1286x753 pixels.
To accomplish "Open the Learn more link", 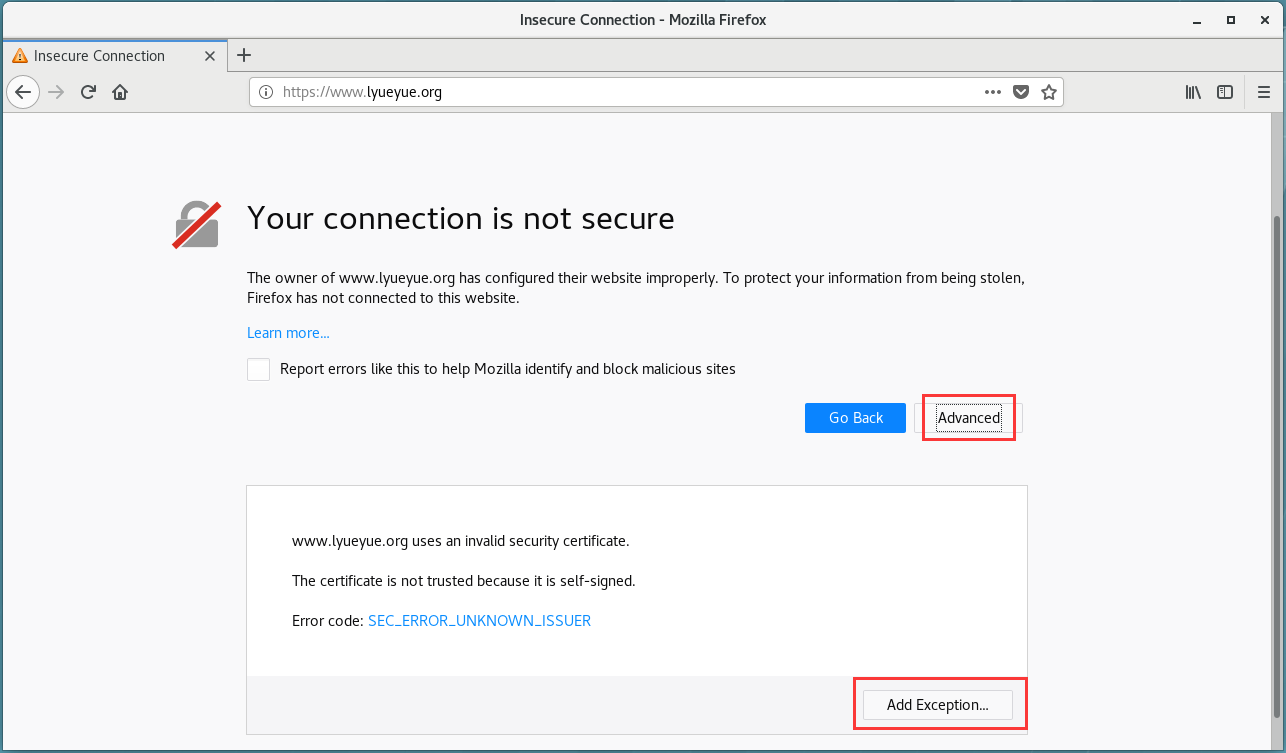I will pos(288,333).
